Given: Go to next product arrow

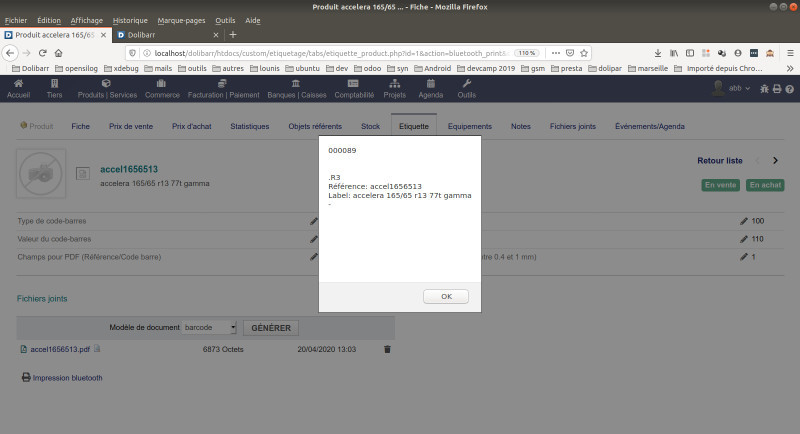Looking at the screenshot, I should (x=776, y=161).
